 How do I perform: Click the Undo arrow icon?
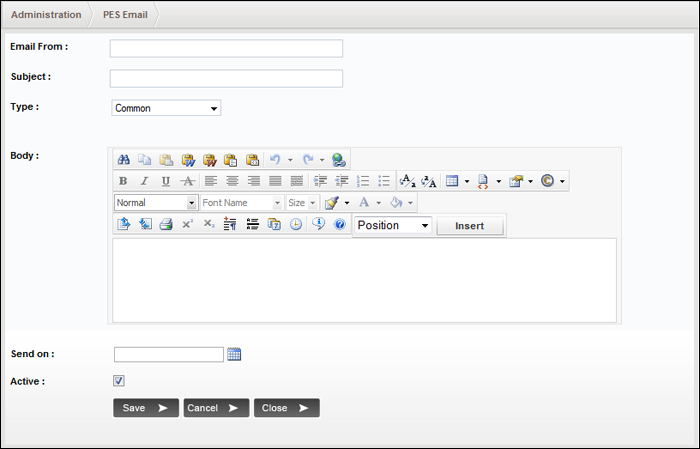[x=275, y=159]
